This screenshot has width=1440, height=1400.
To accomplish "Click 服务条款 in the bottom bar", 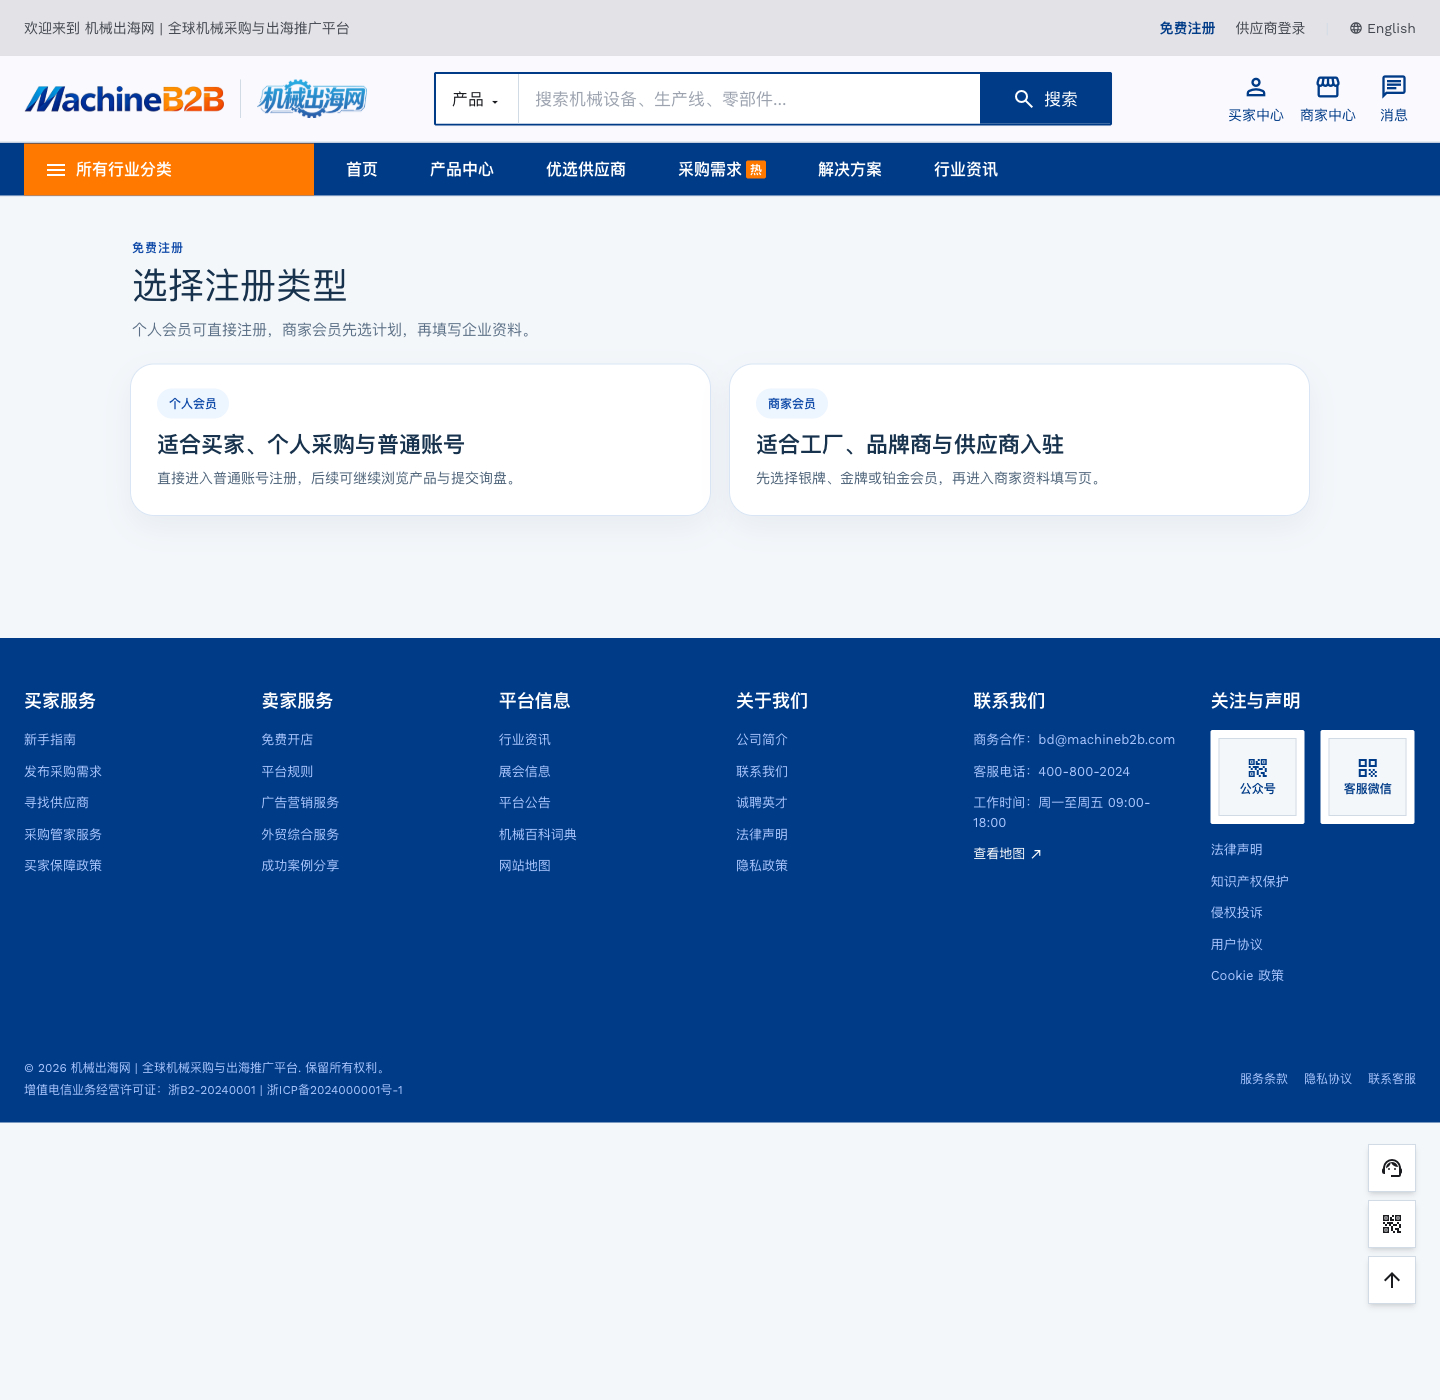I will click(x=1264, y=1079).
